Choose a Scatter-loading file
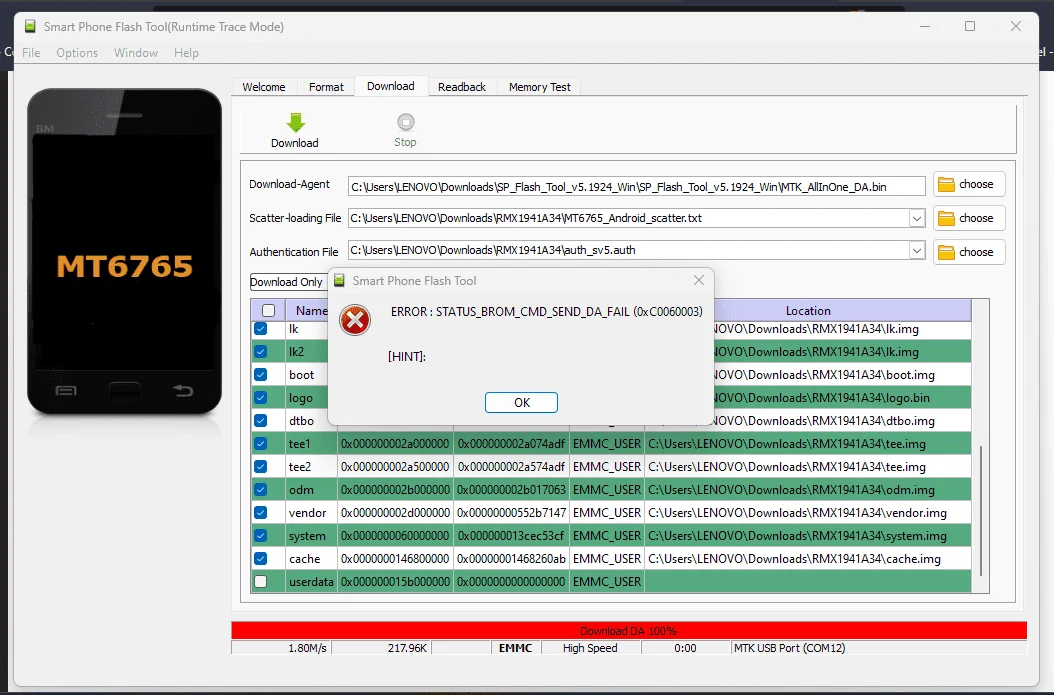1054x695 pixels. tap(969, 218)
